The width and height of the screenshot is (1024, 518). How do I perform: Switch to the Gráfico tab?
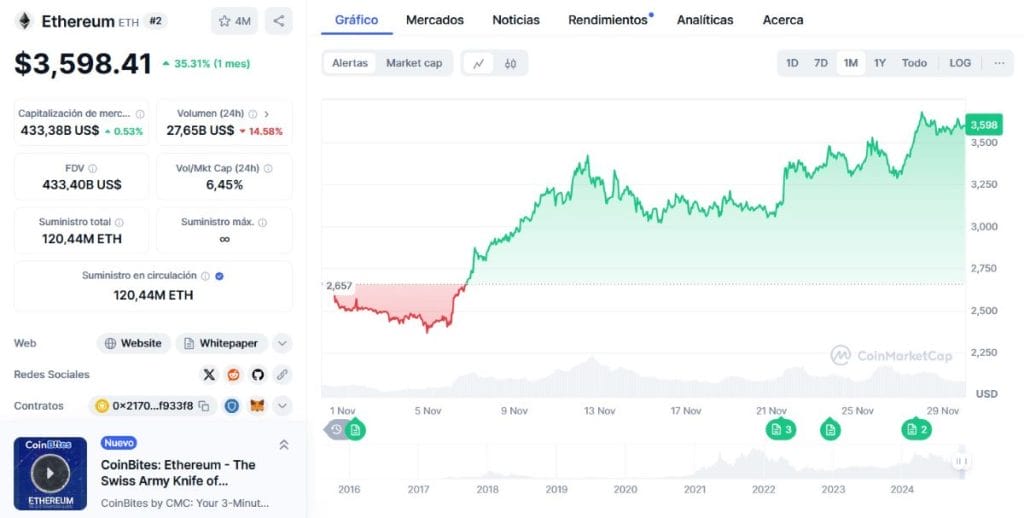pos(357,20)
